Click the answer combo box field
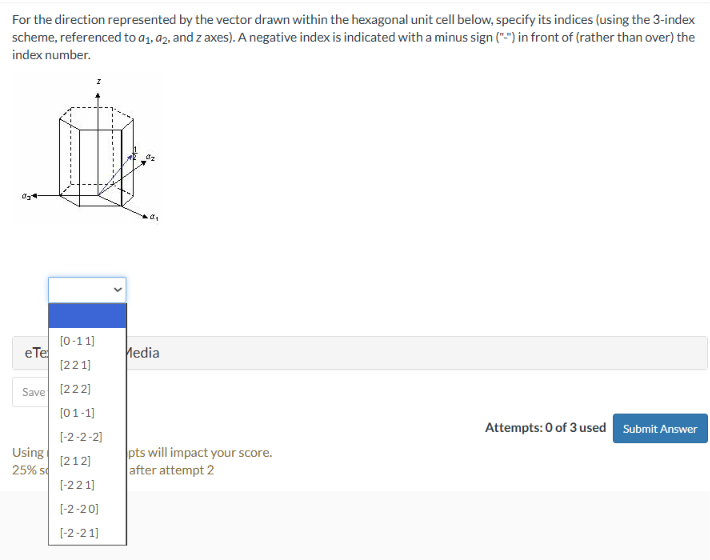Screen dimensions: 710x560 tap(87, 289)
